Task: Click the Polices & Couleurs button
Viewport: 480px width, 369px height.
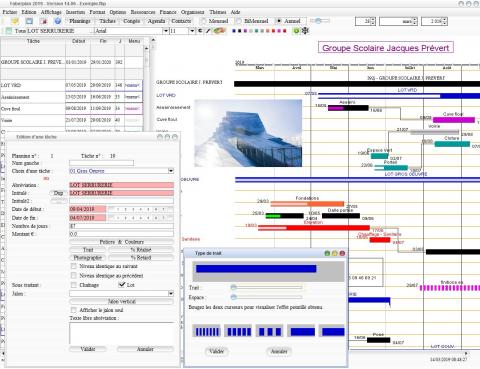Action: (121, 242)
